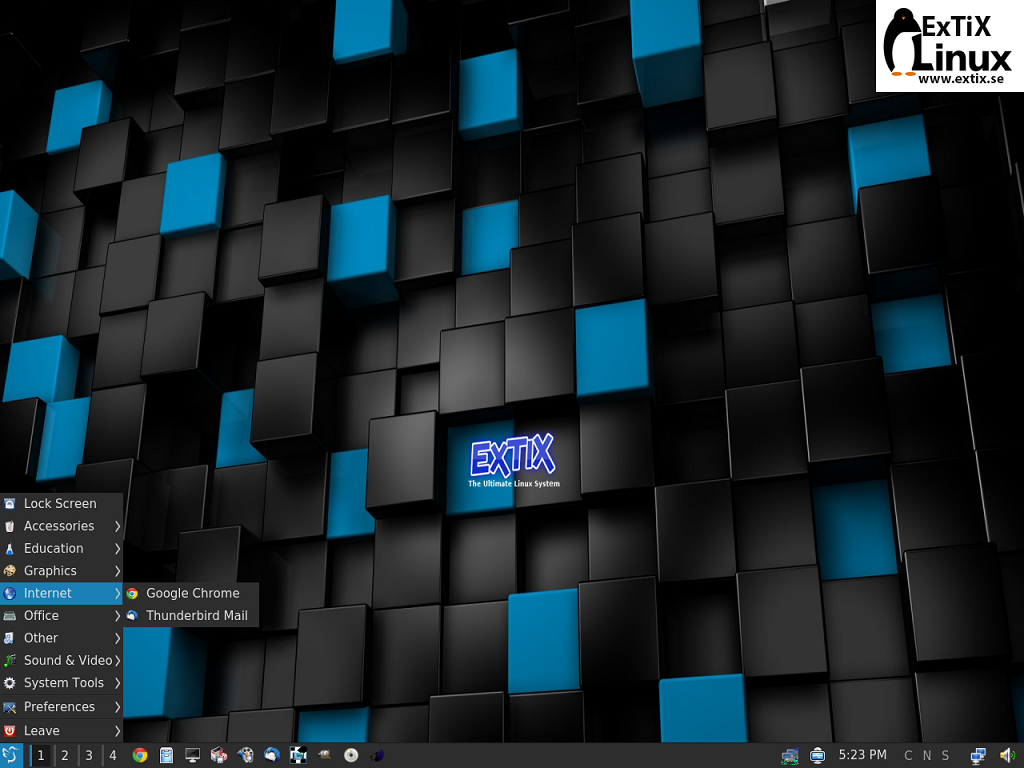Click the checkered-pattern app icon in taskbar

point(298,756)
